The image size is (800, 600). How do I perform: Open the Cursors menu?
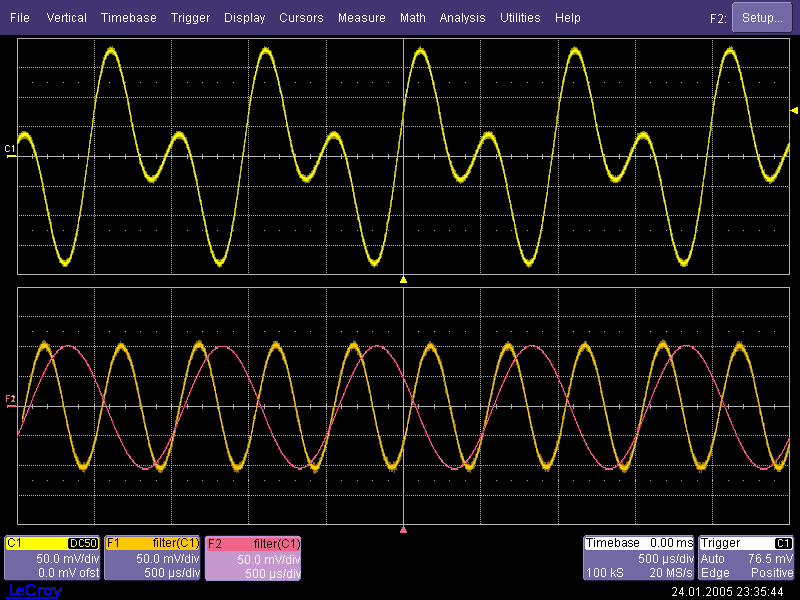[x=301, y=18]
